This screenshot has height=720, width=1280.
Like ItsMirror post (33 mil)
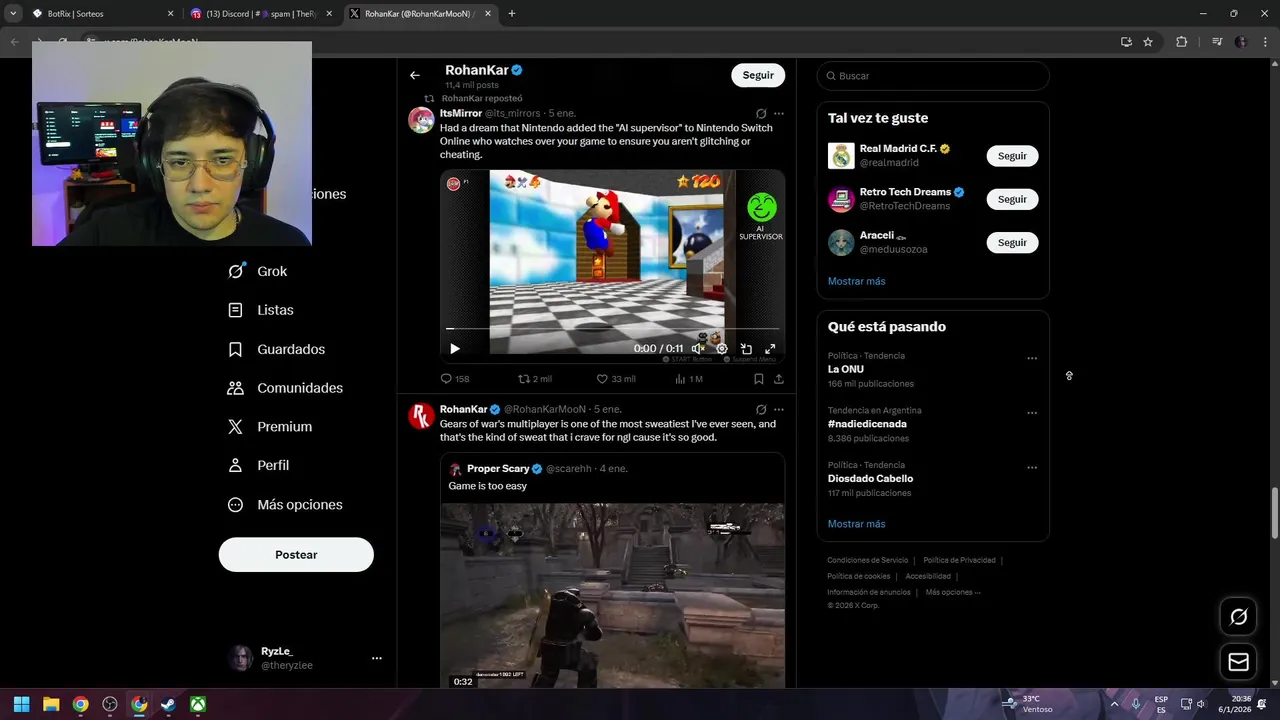click(616, 379)
